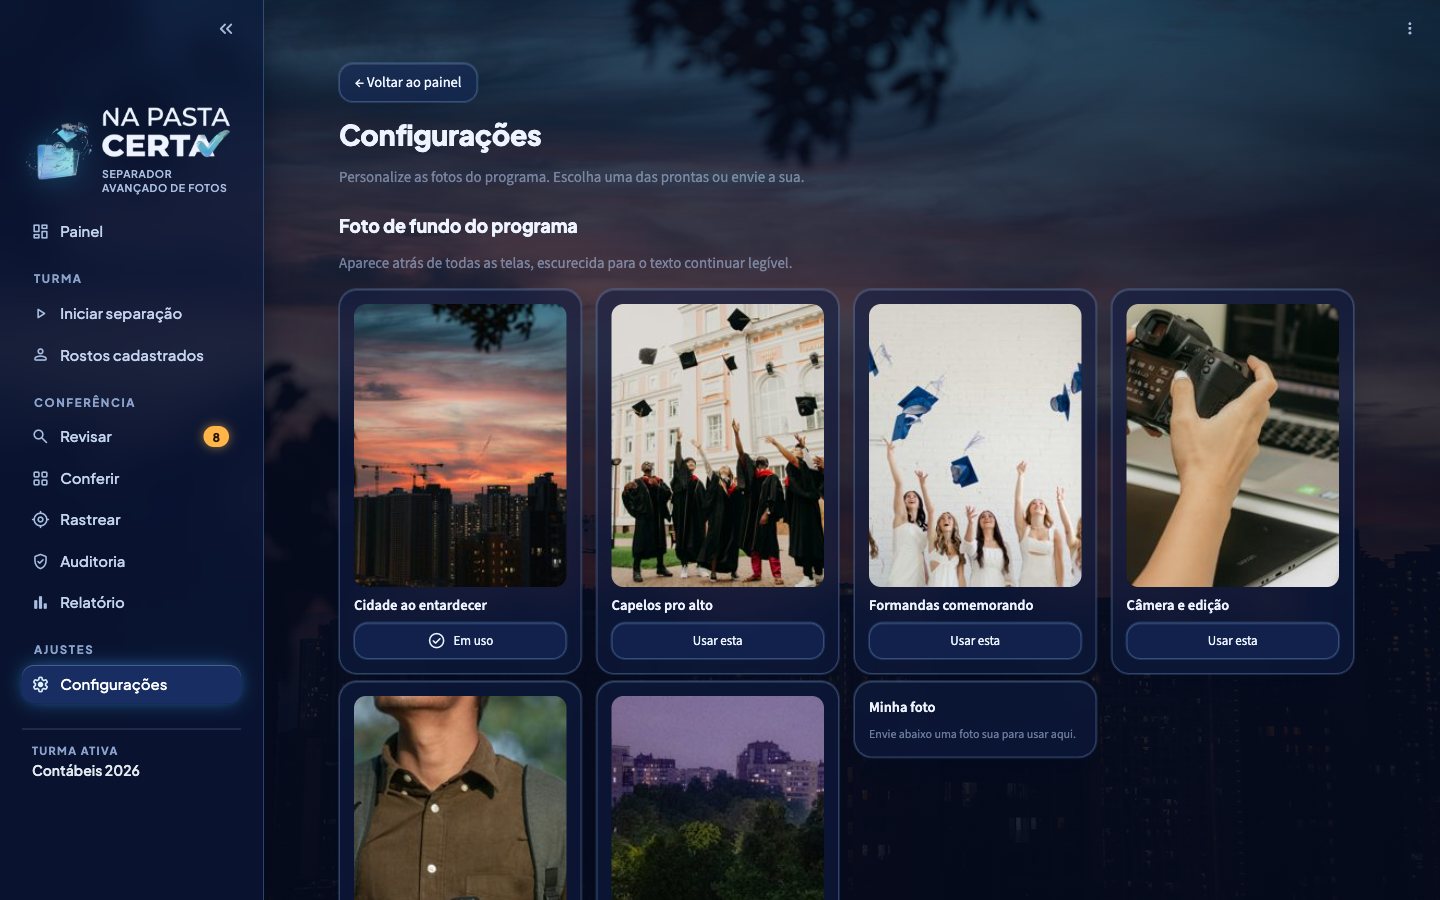
Task: Click Usar esta under Capelos pro alto
Action: (x=718, y=641)
